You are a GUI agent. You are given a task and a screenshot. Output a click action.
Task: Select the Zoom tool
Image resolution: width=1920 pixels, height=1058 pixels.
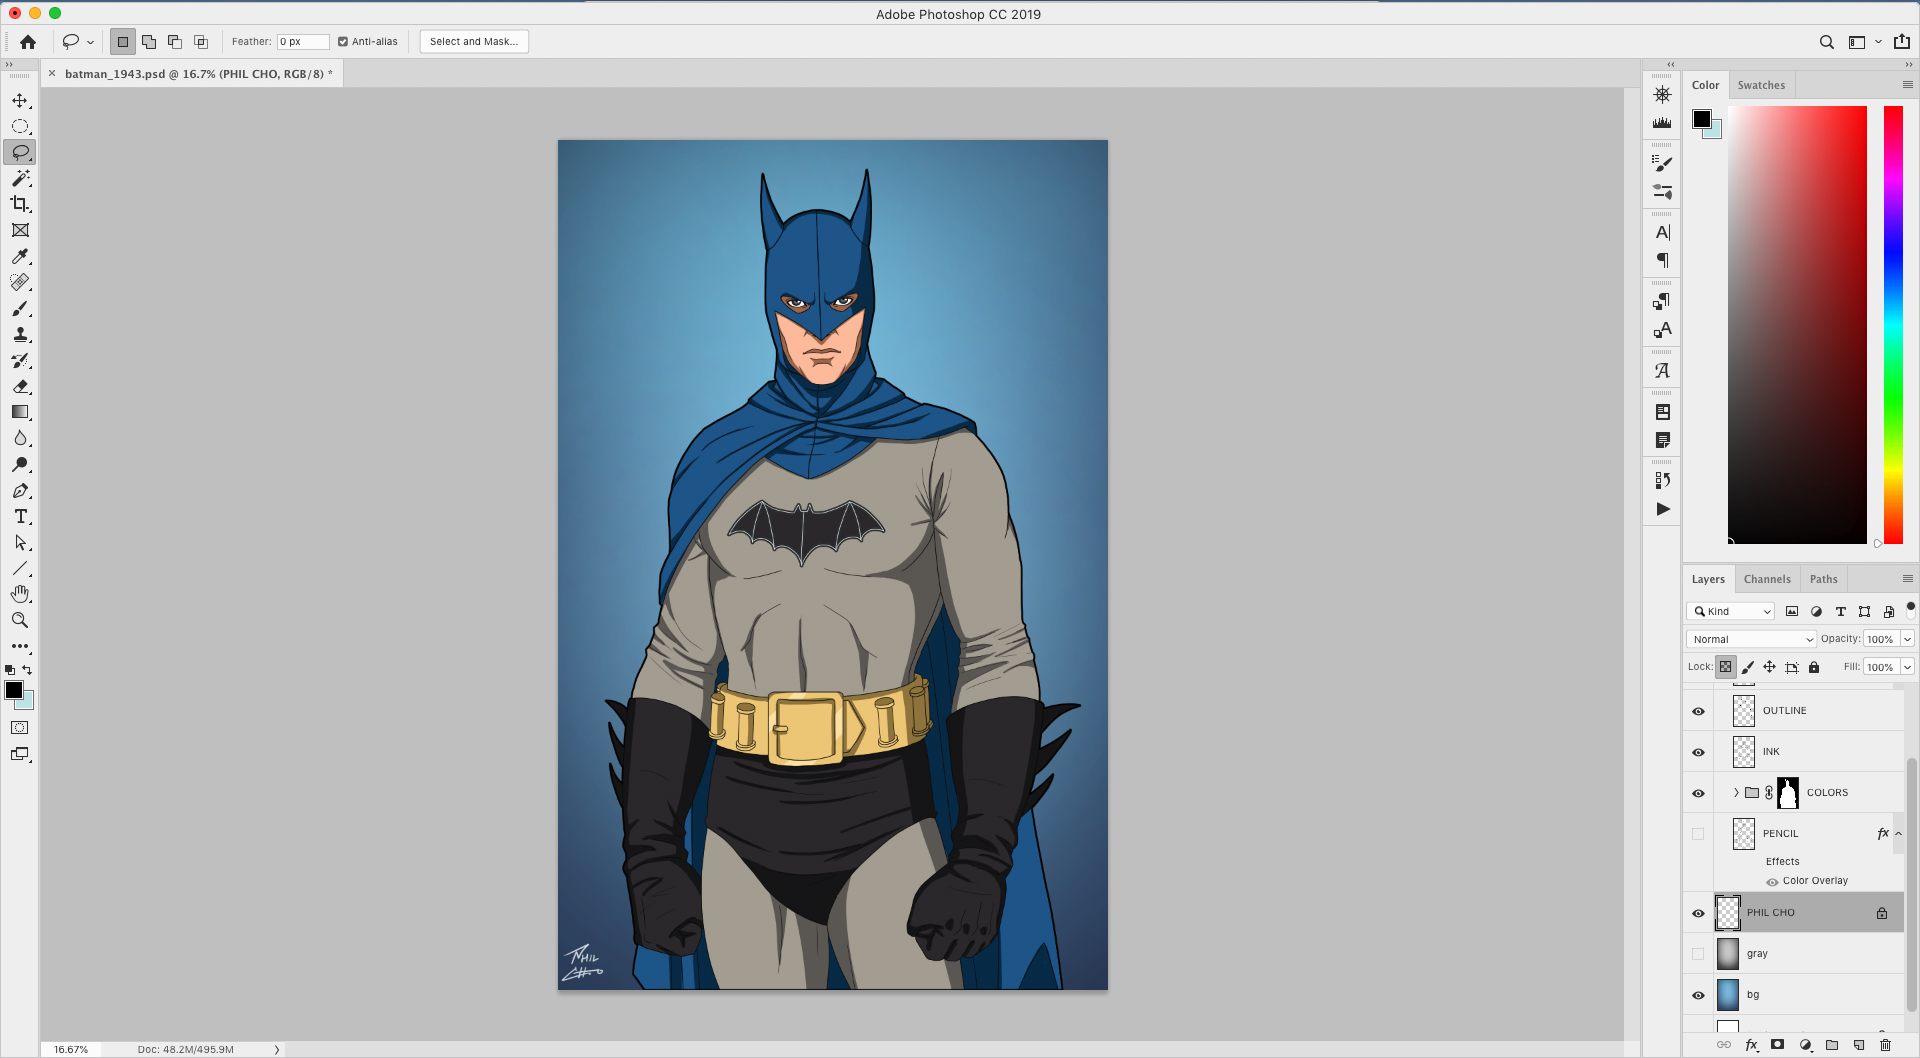click(x=20, y=620)
